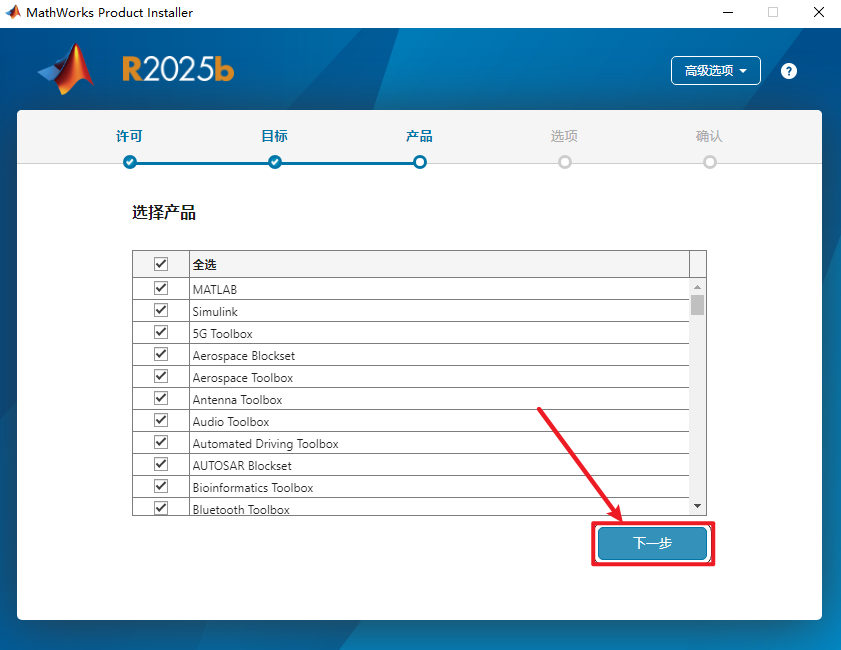Select the 确认 step label

pyautogui.click(x=709, y=136)
